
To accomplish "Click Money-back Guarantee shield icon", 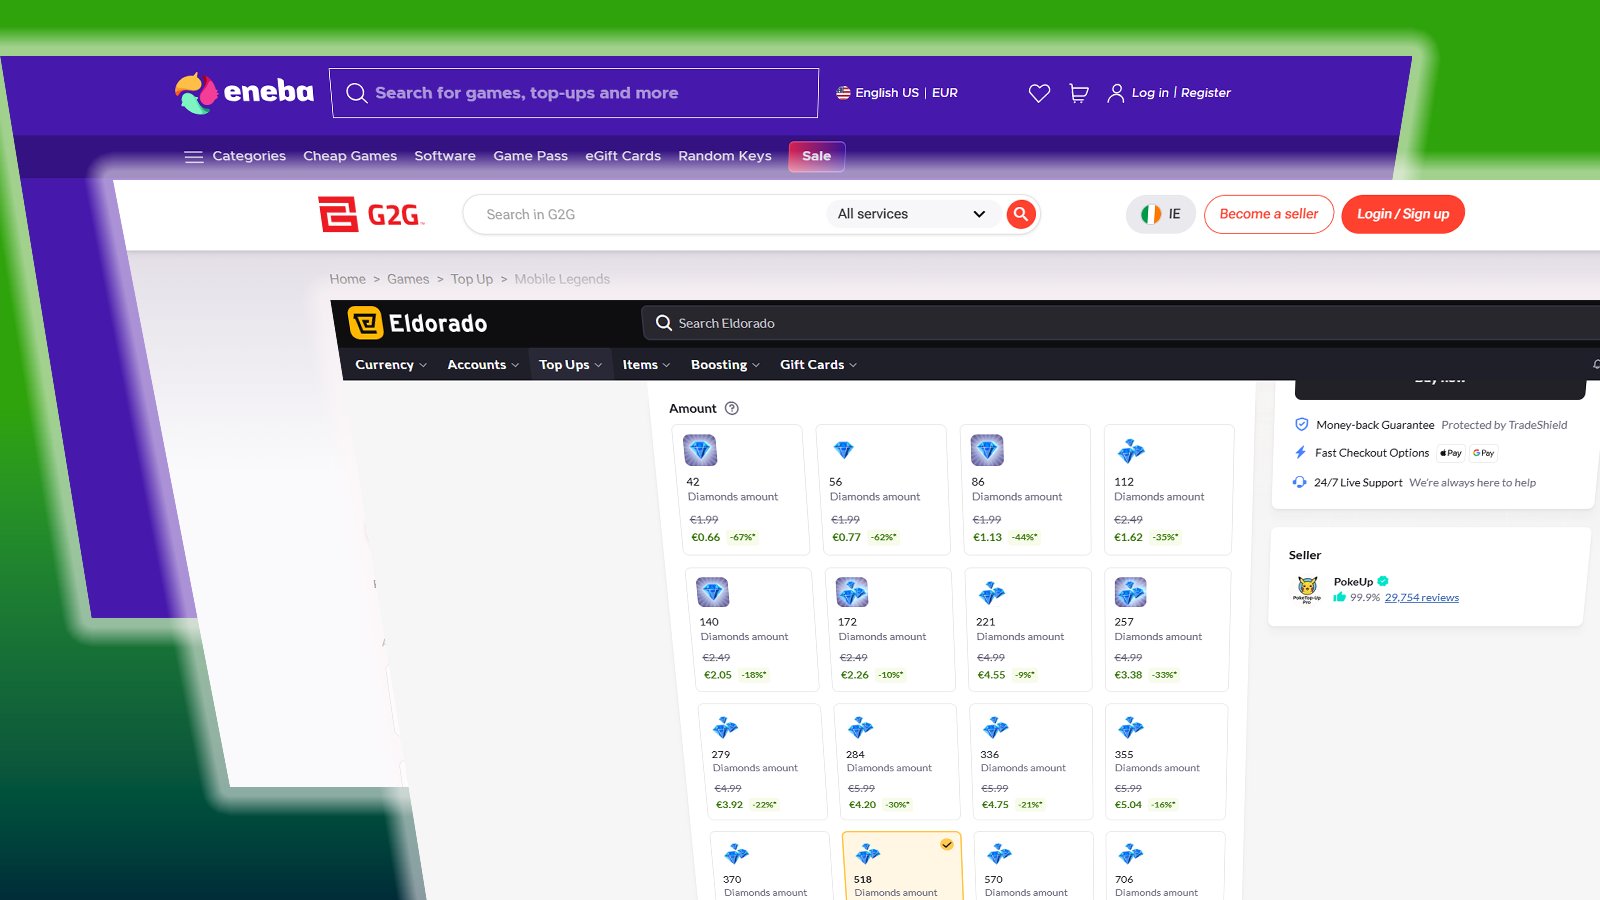I will click(1301, 424).
